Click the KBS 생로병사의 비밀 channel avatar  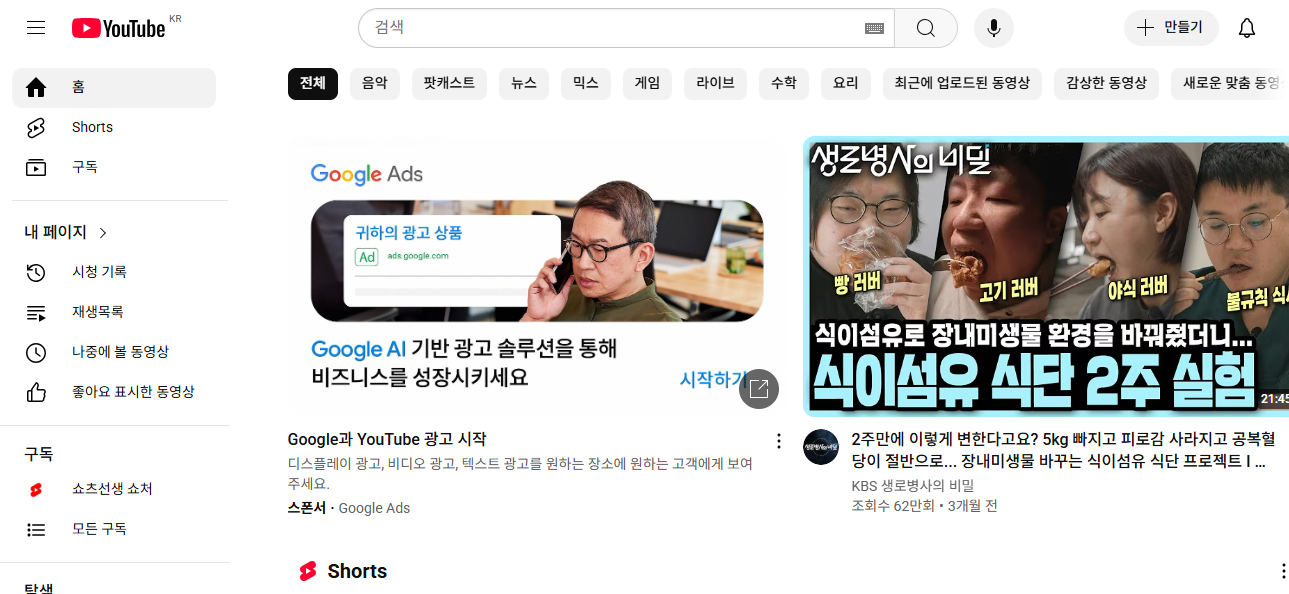tap(820, 448)
